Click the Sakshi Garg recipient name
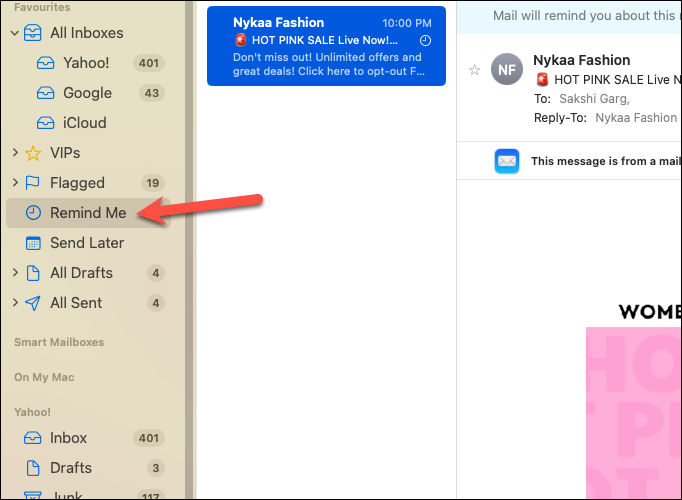 (x=594, y=99)
